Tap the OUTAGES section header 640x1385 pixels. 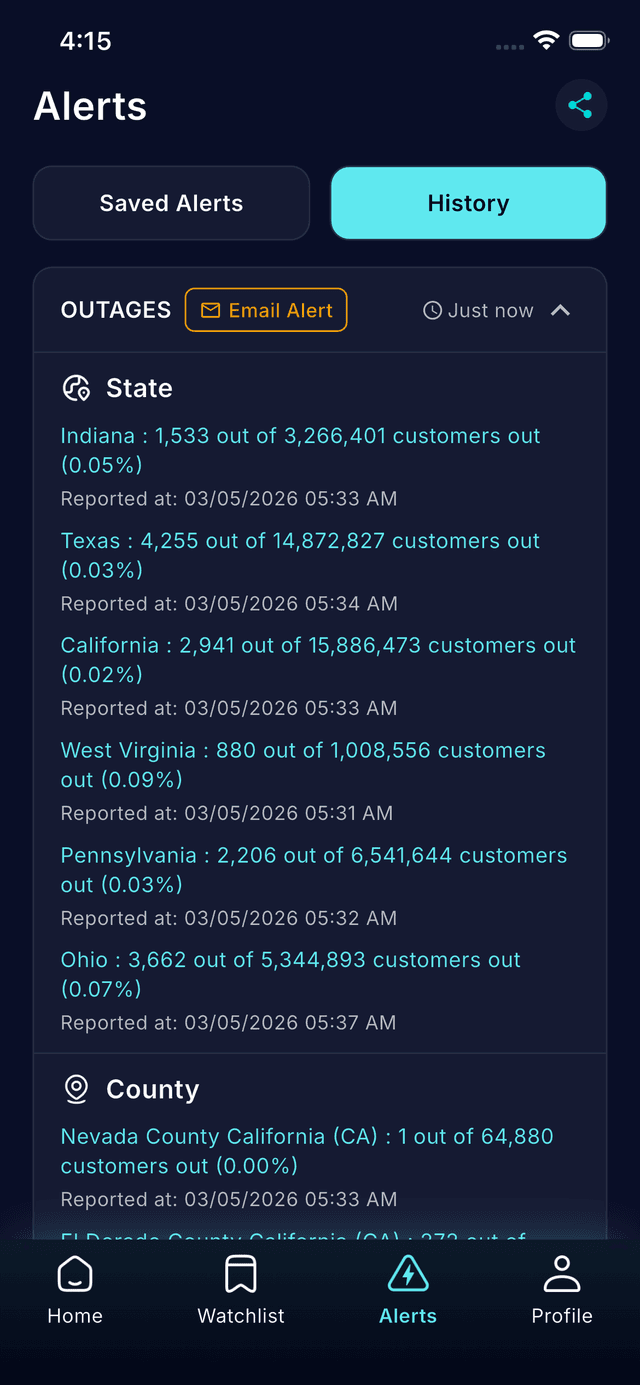click(116, 310)
